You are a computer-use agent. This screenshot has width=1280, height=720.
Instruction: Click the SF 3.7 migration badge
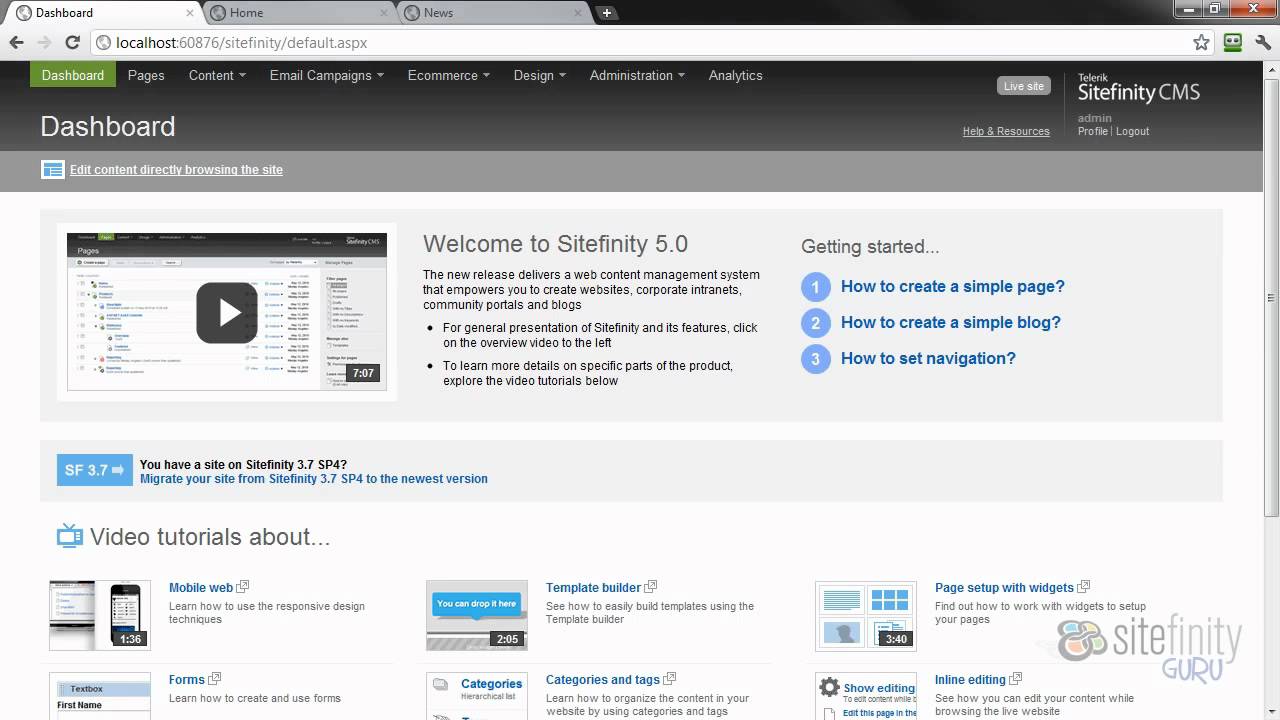pos(95,470)
